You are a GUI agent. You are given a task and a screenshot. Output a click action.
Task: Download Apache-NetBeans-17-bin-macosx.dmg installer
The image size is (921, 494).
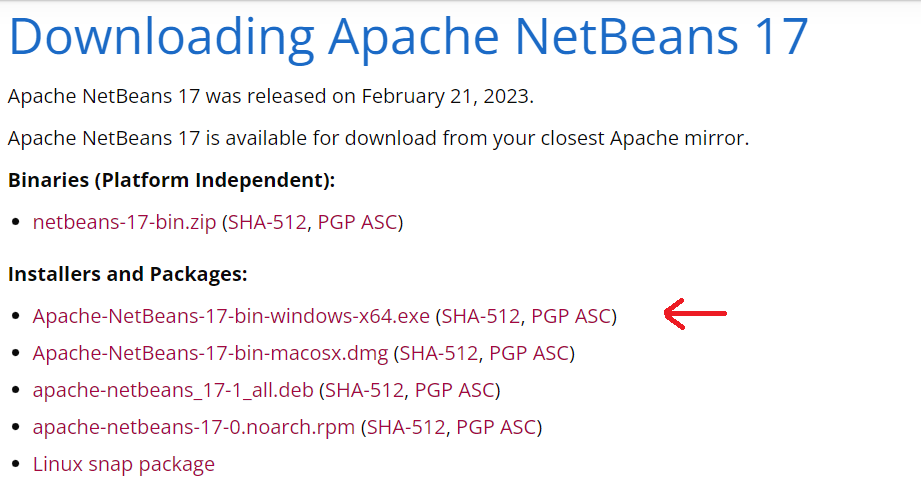(210, 353)
